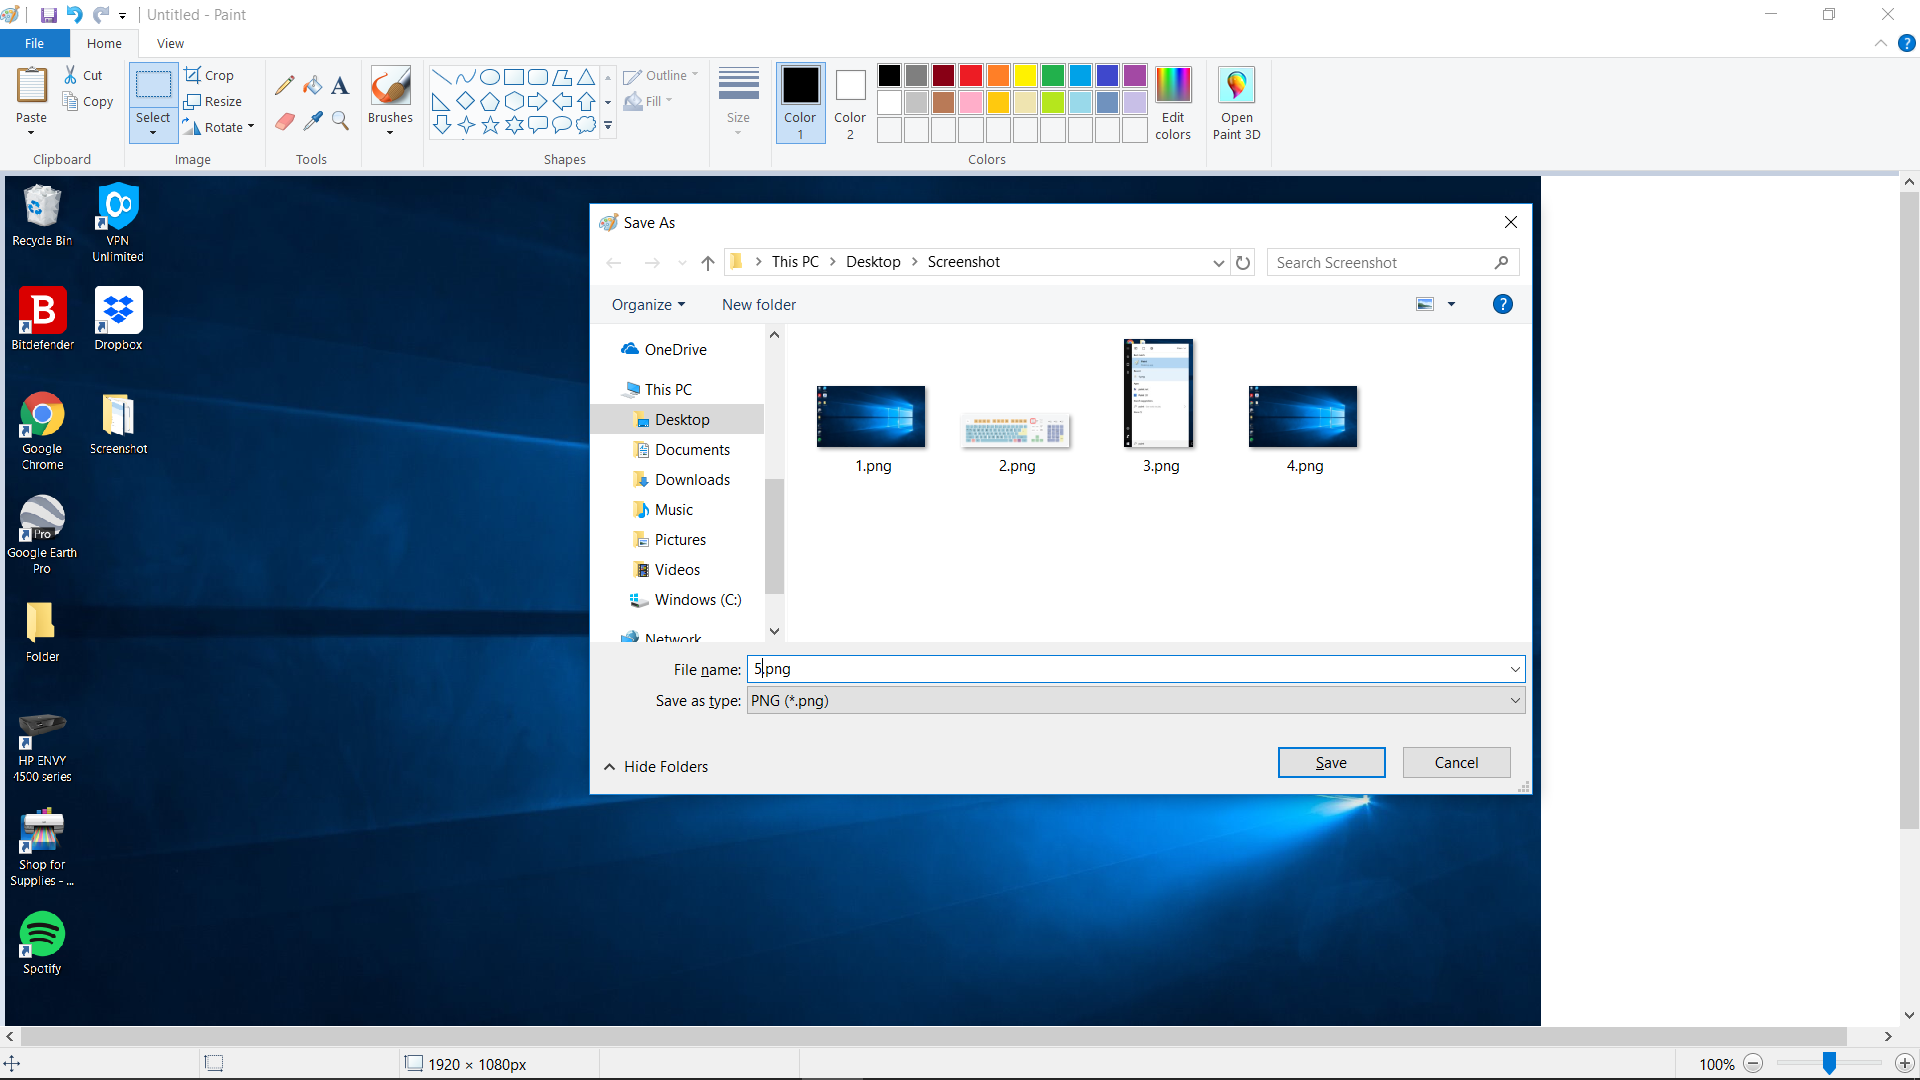Choose the Text tool
The image size is (1920, 1080).
(x=339, y=85)
